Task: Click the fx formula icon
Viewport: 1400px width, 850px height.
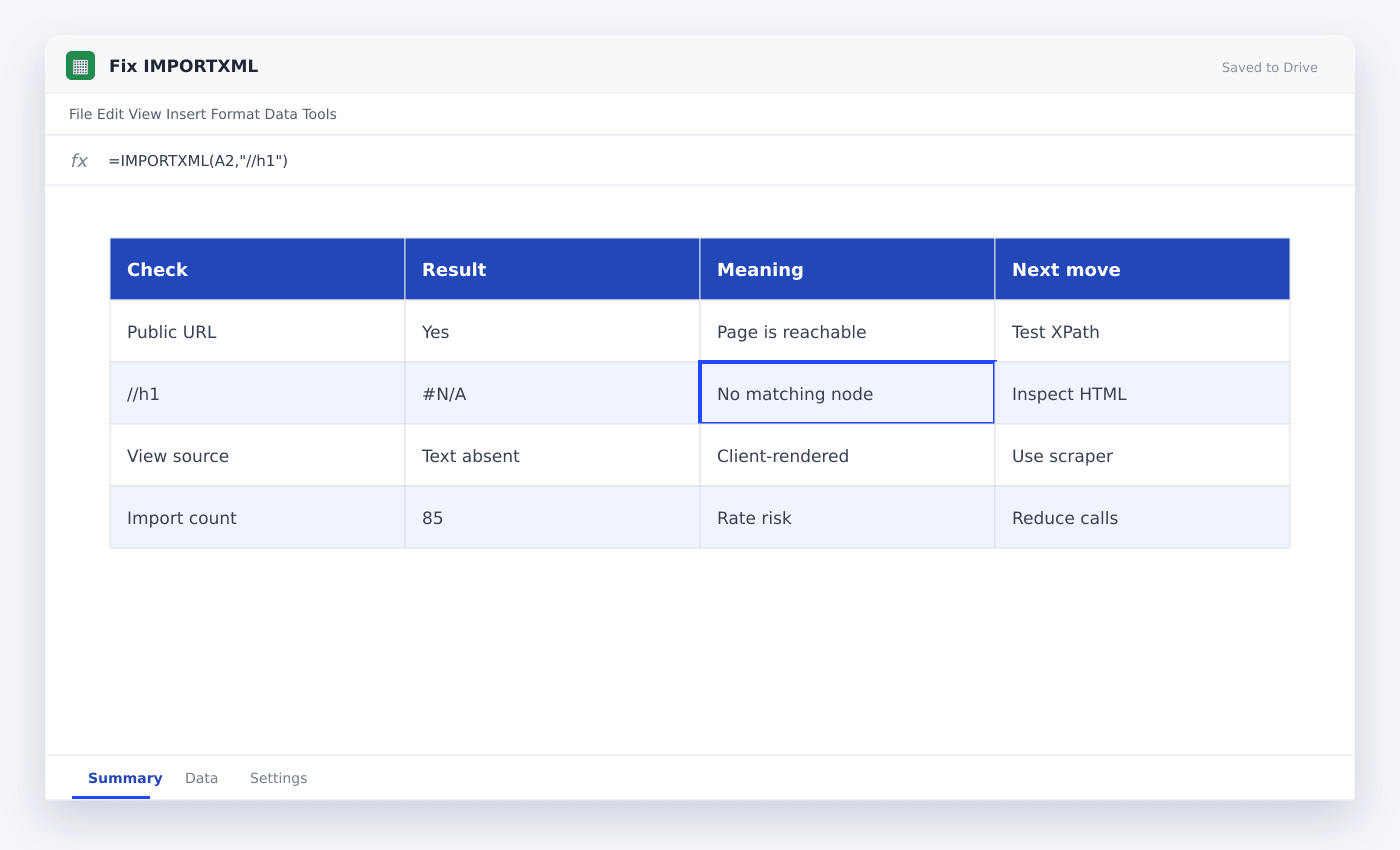Action: [x=79, y=160]
